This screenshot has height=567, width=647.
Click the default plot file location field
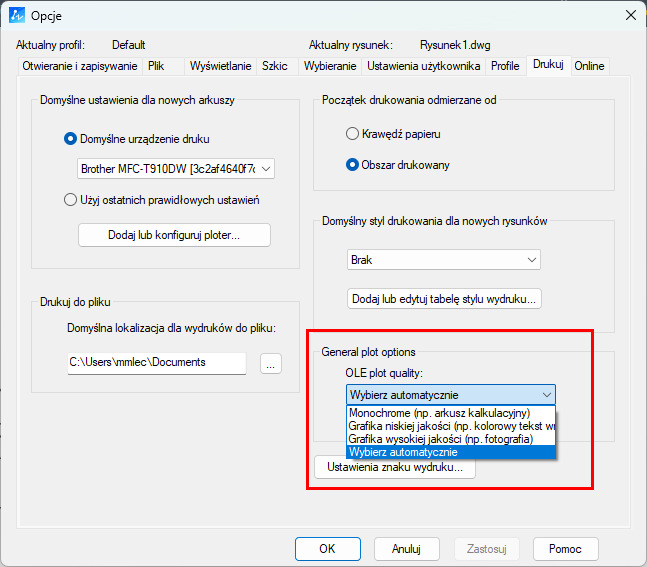click(156, 364)
